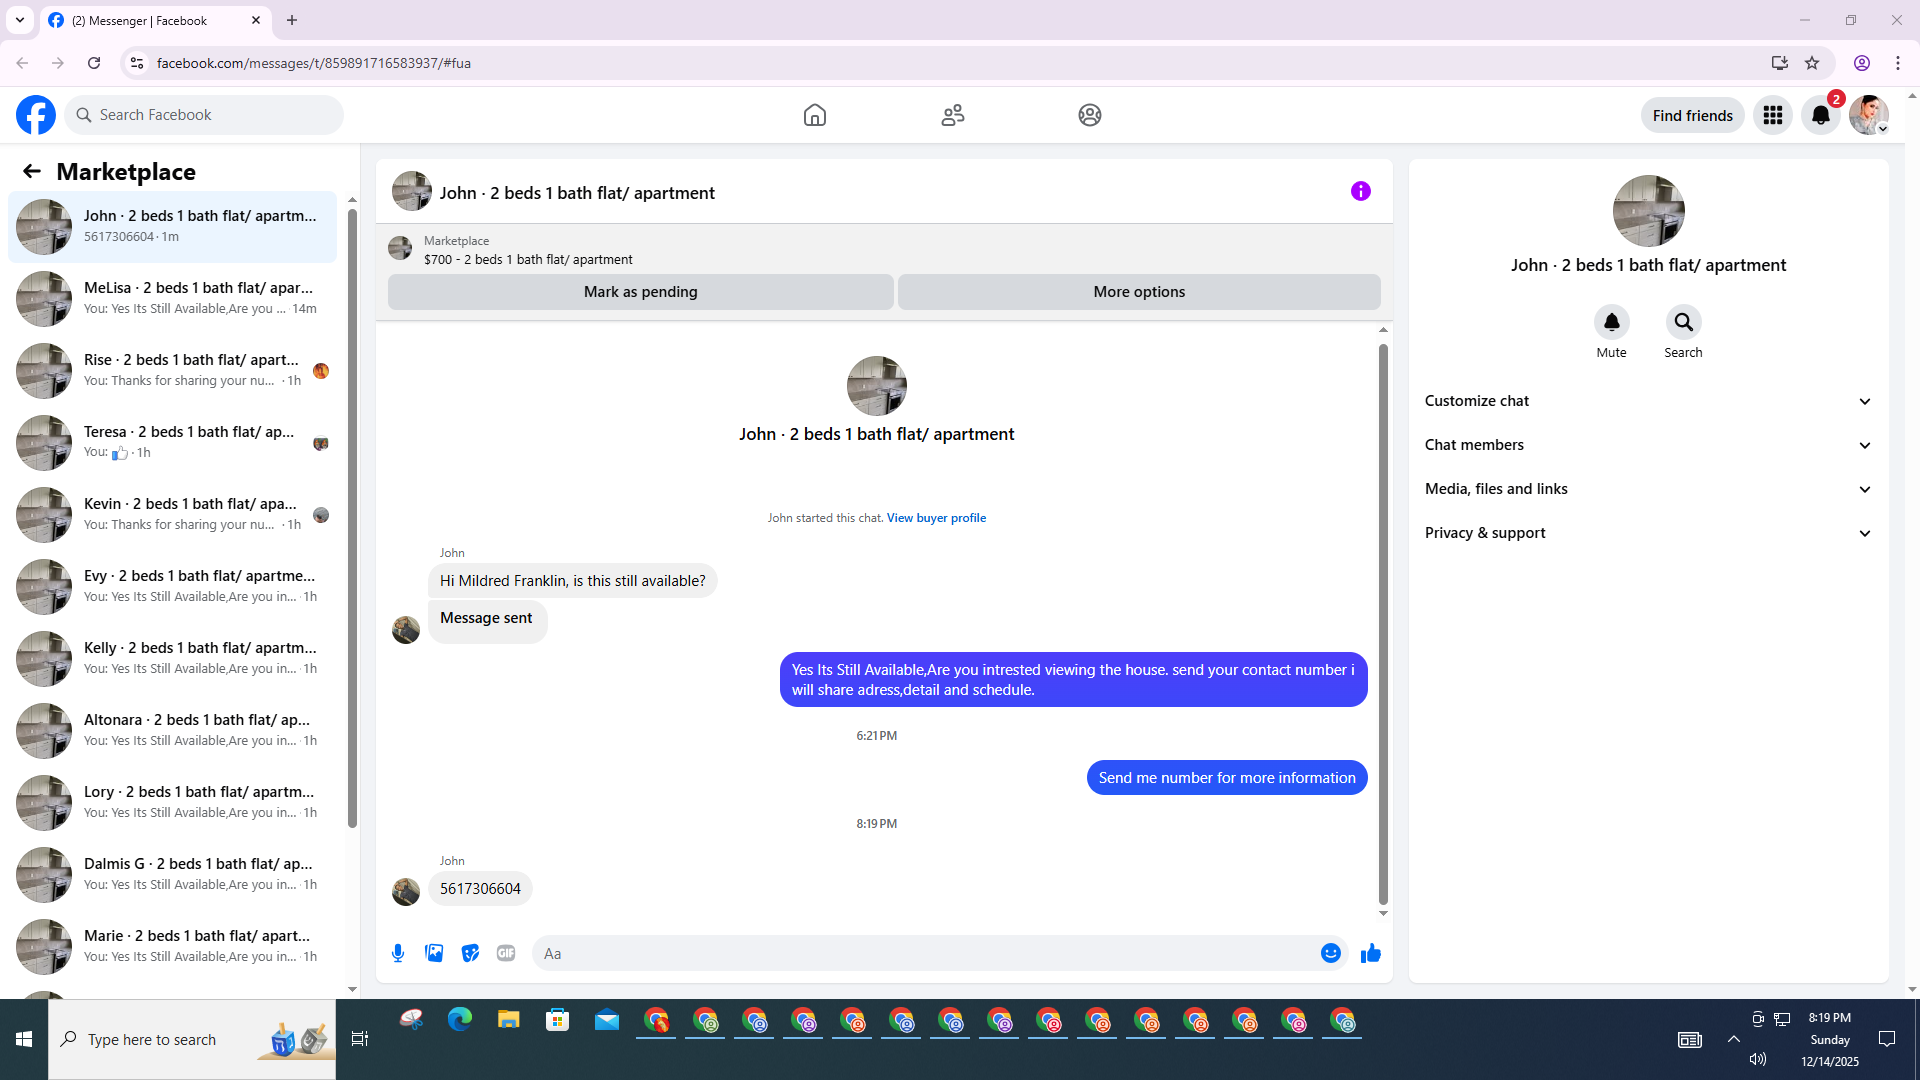
Task: Click Mark as pending button
Action: pyautogui.click(x=640, y=292)
